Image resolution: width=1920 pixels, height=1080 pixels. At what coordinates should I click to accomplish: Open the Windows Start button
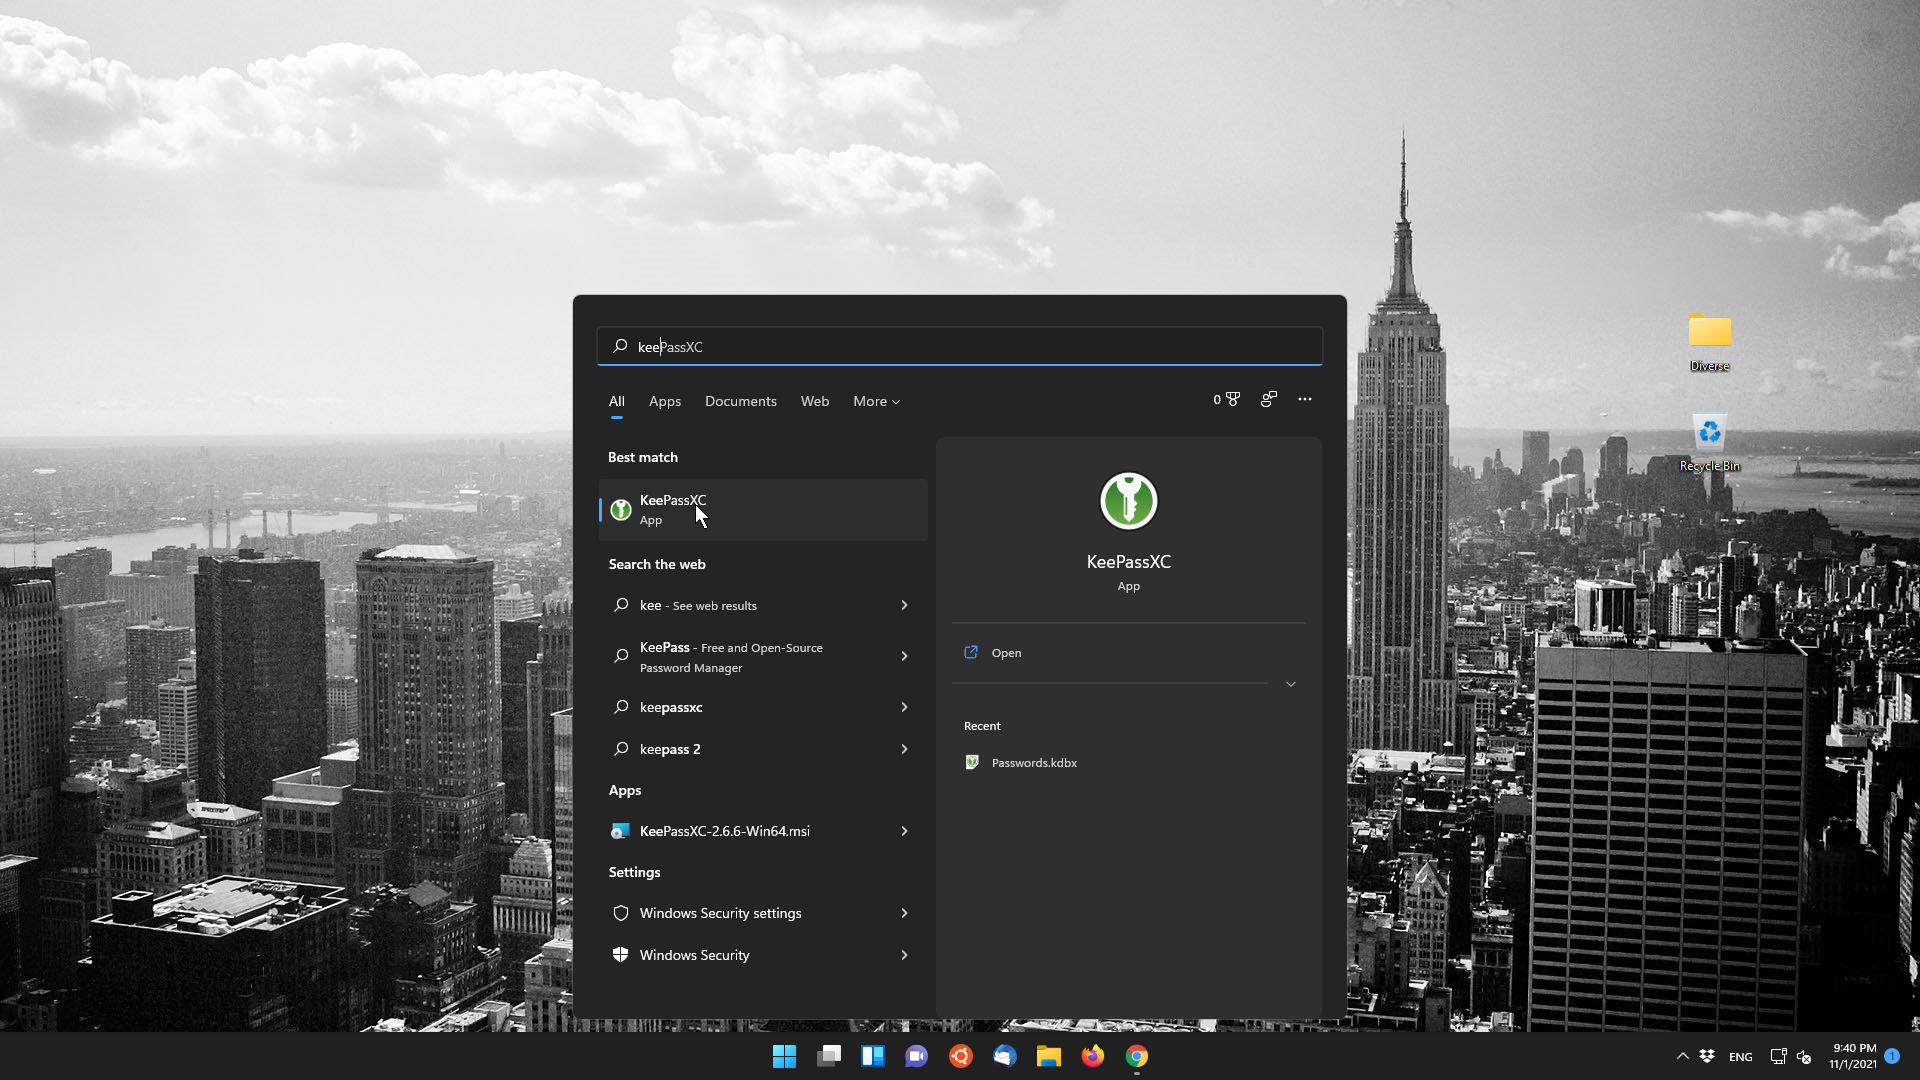pos(784,1056)
